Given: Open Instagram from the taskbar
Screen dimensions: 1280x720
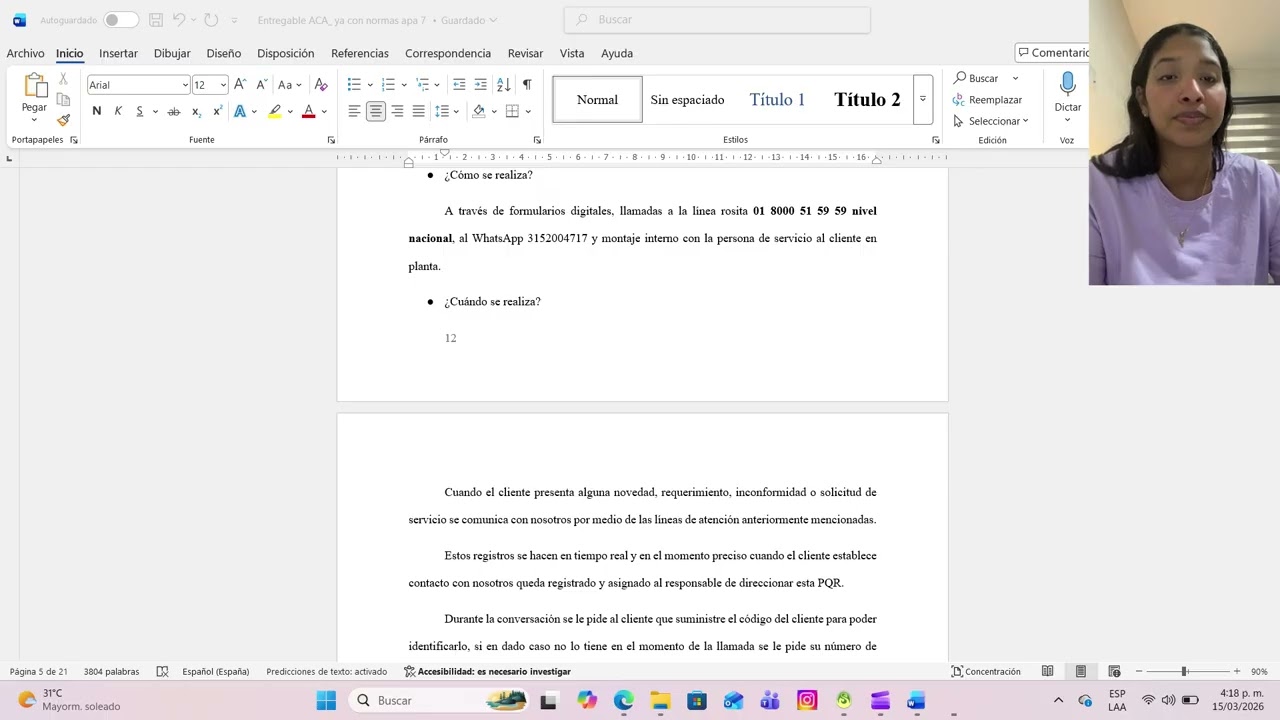Looking at the screenshot, I should tap(807, 700).
